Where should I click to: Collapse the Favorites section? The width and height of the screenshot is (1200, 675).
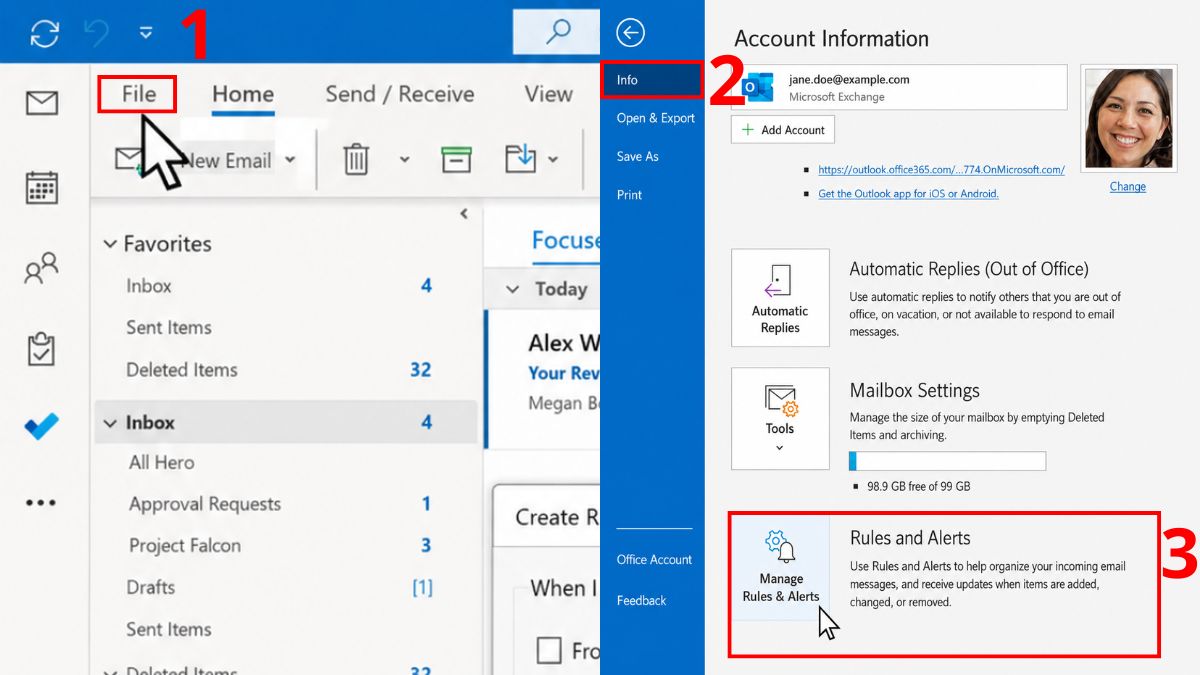[109, 244]
